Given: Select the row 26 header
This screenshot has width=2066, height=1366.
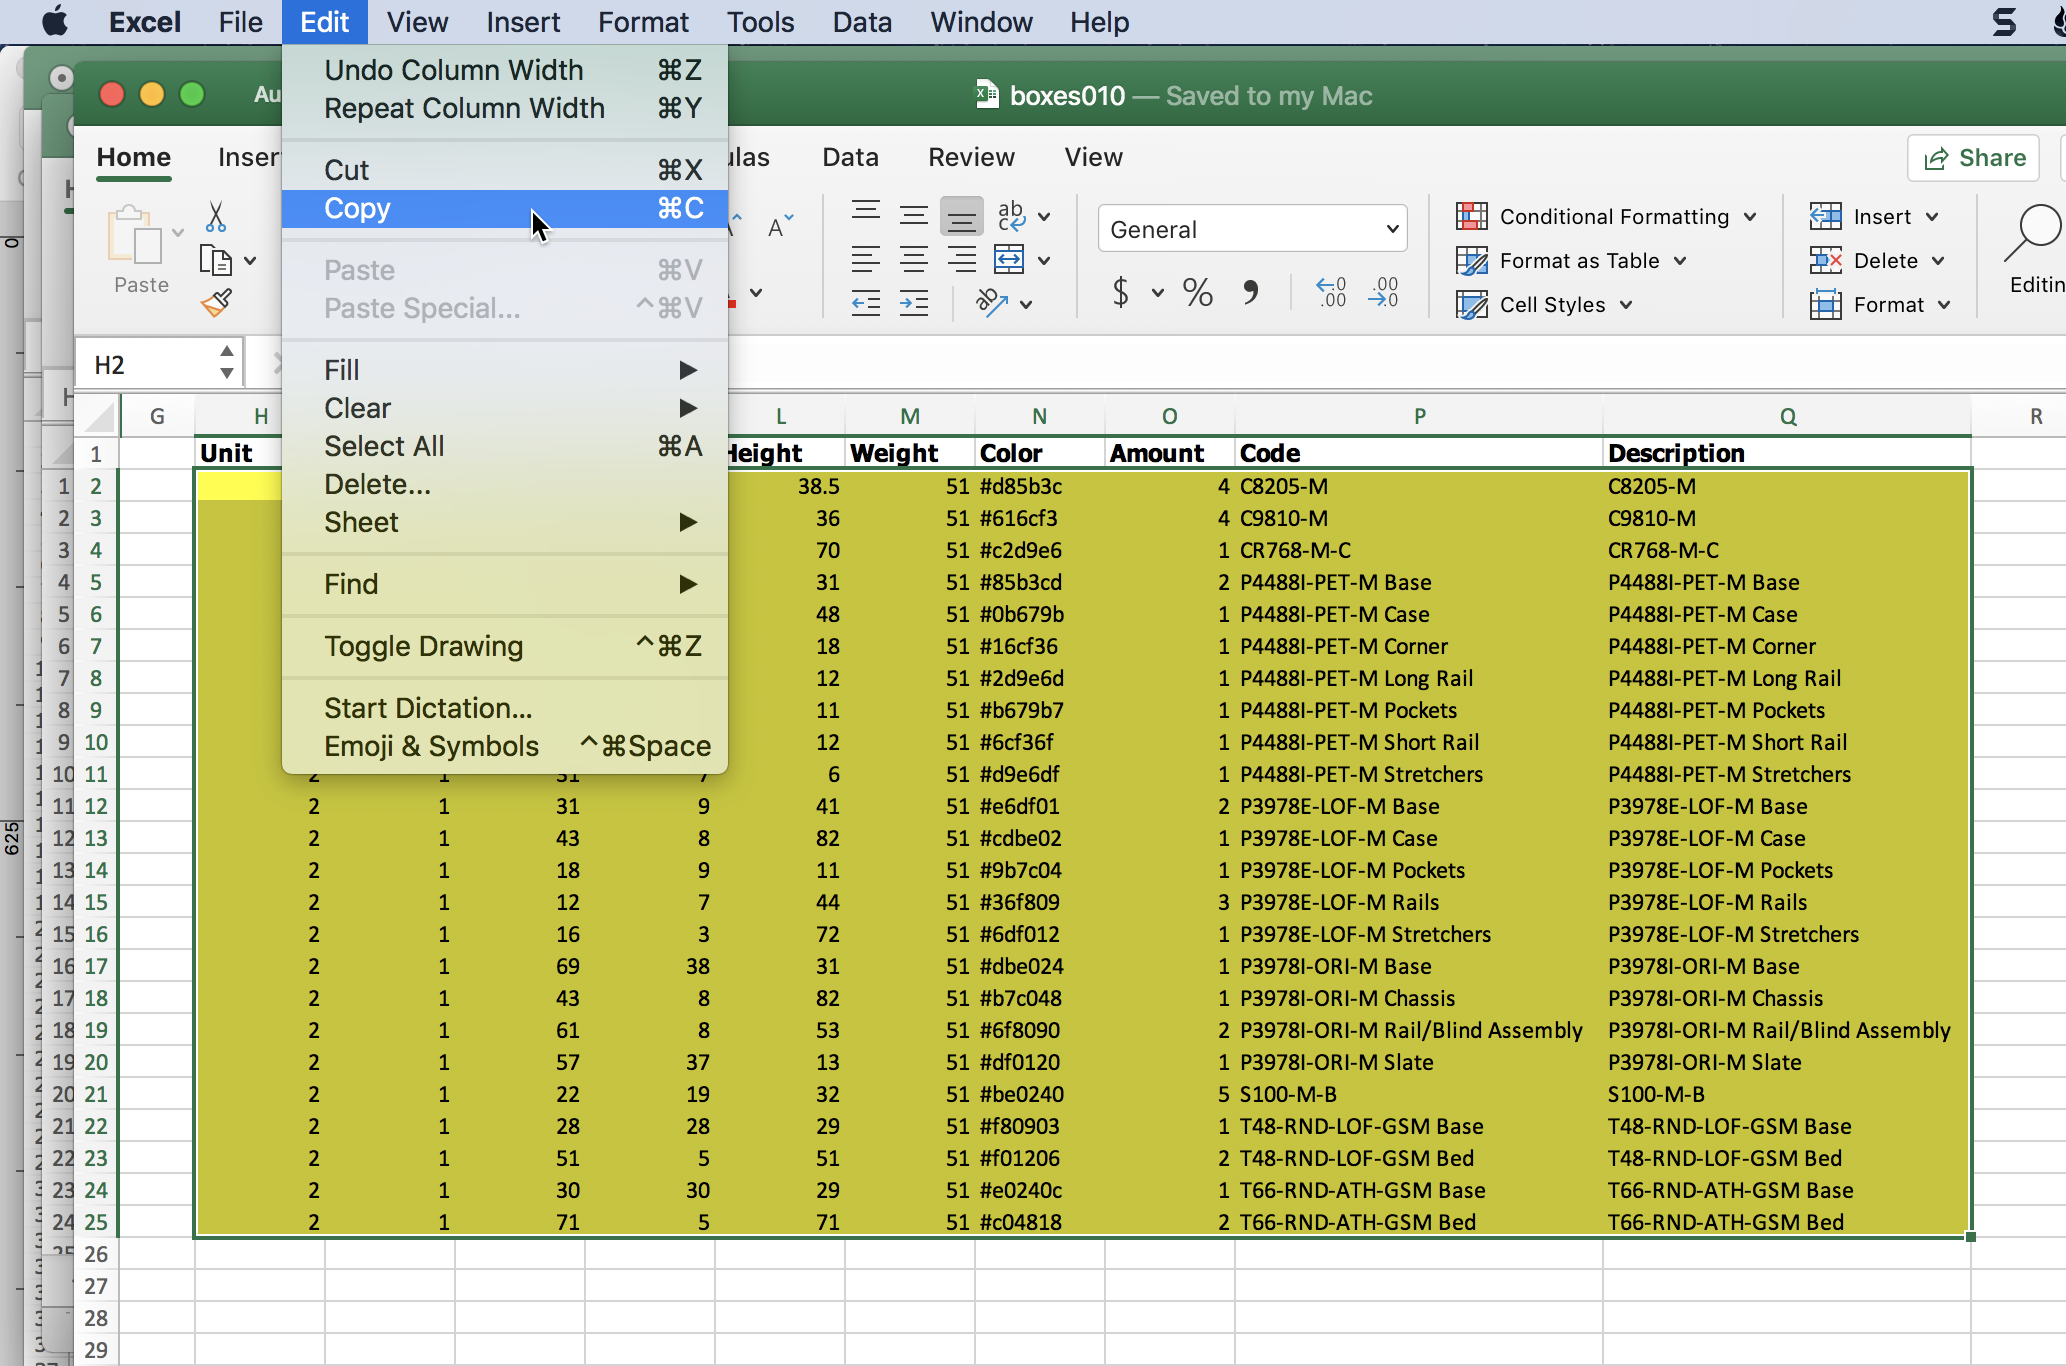Looking at the screenshot, I should click(x=96, y=1254).
